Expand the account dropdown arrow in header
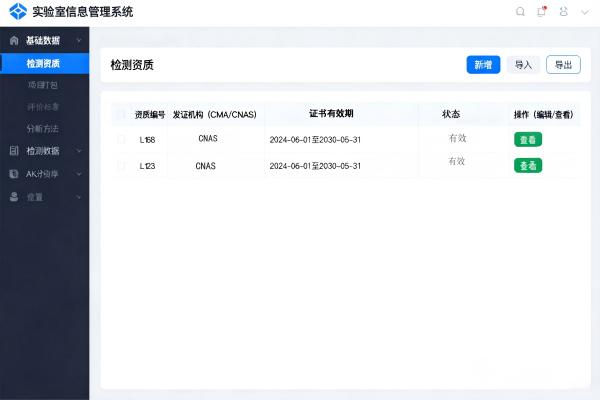Screen dimensions: 600x400 click(x=585, y=12)
